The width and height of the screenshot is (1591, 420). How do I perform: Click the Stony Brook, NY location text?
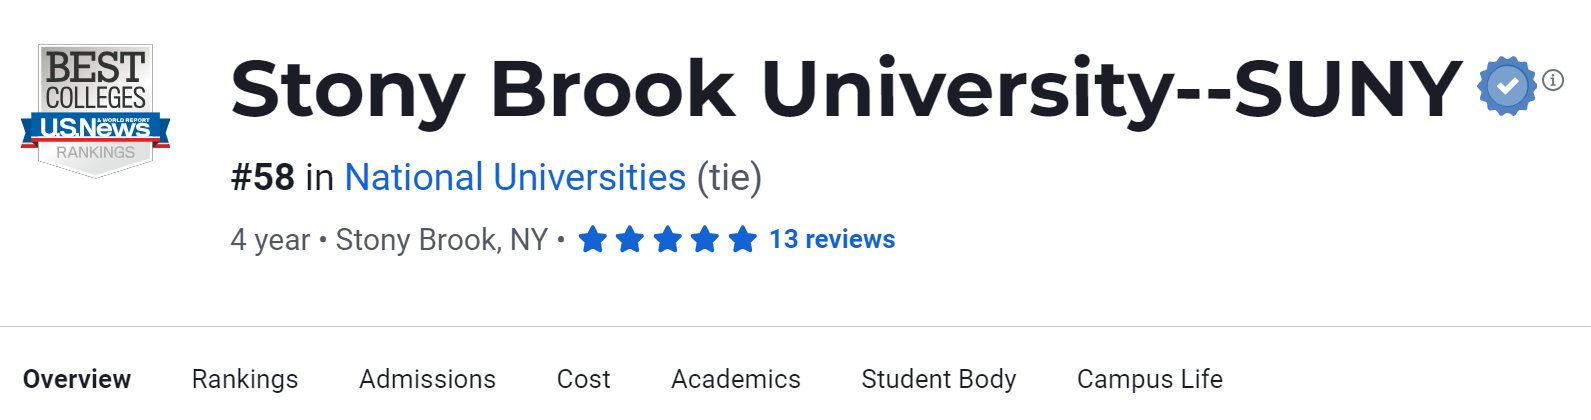point(441,240)
